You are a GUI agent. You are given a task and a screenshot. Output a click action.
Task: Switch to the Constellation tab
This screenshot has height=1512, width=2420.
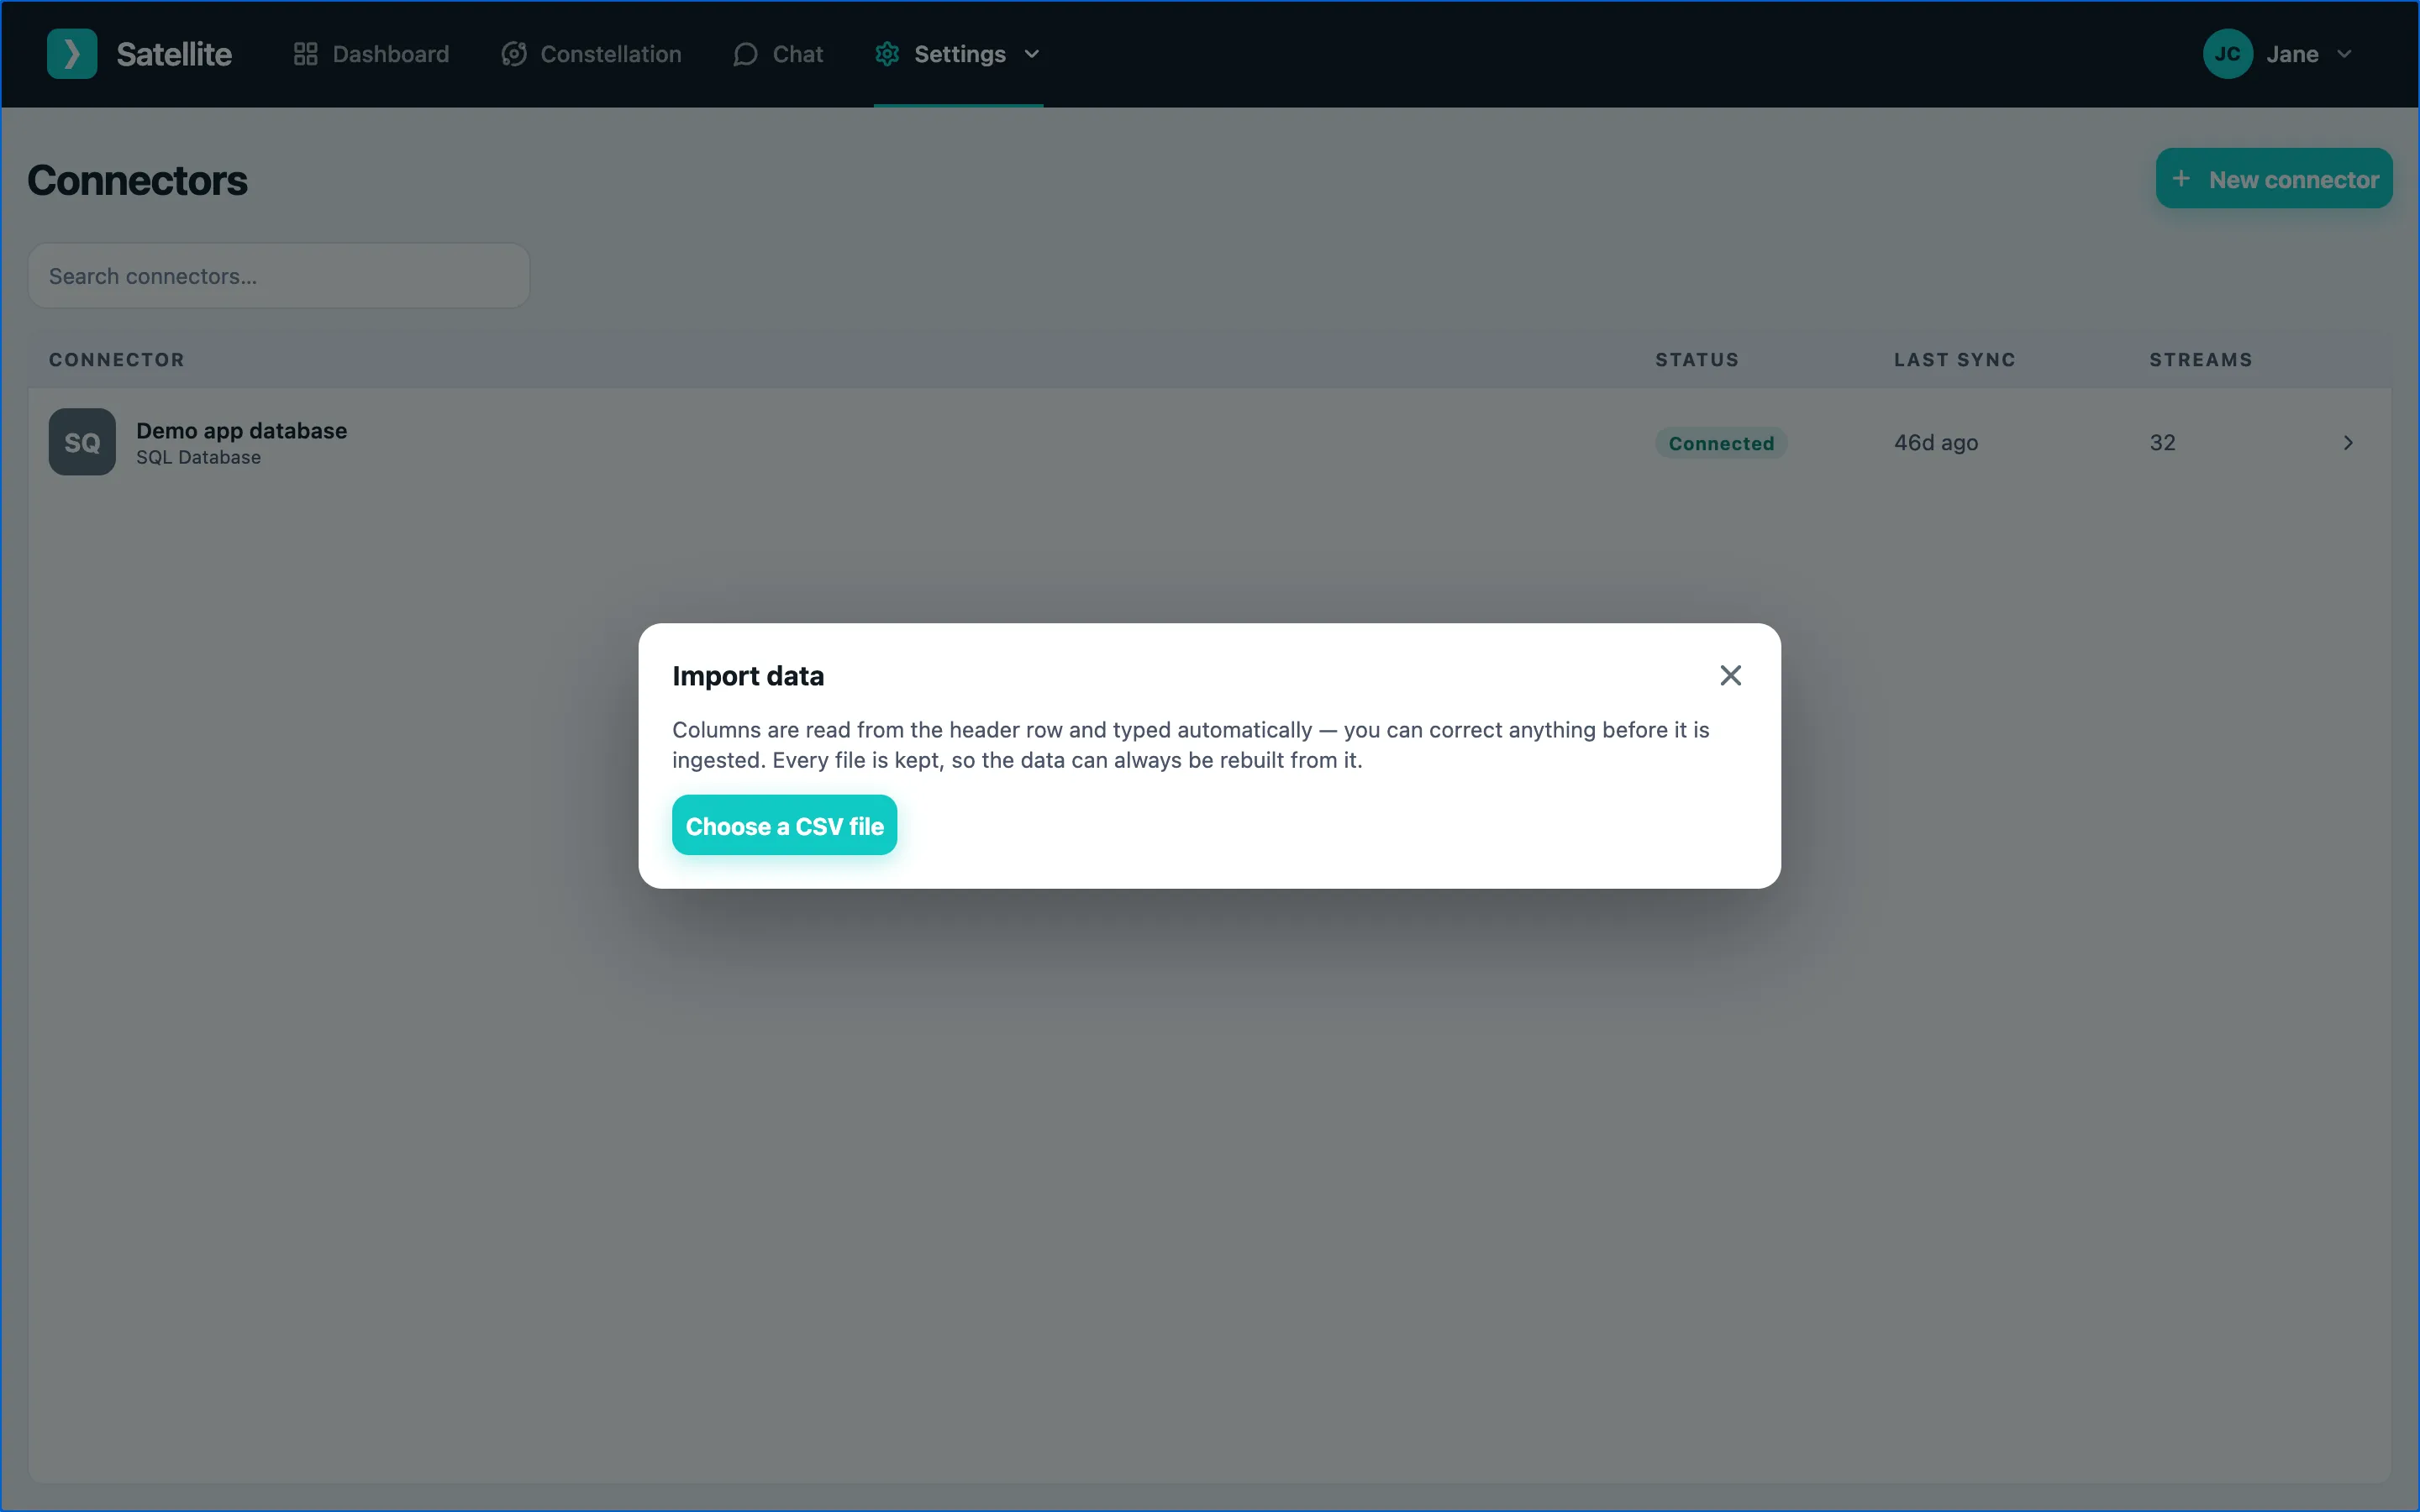[x=591, y=54]
